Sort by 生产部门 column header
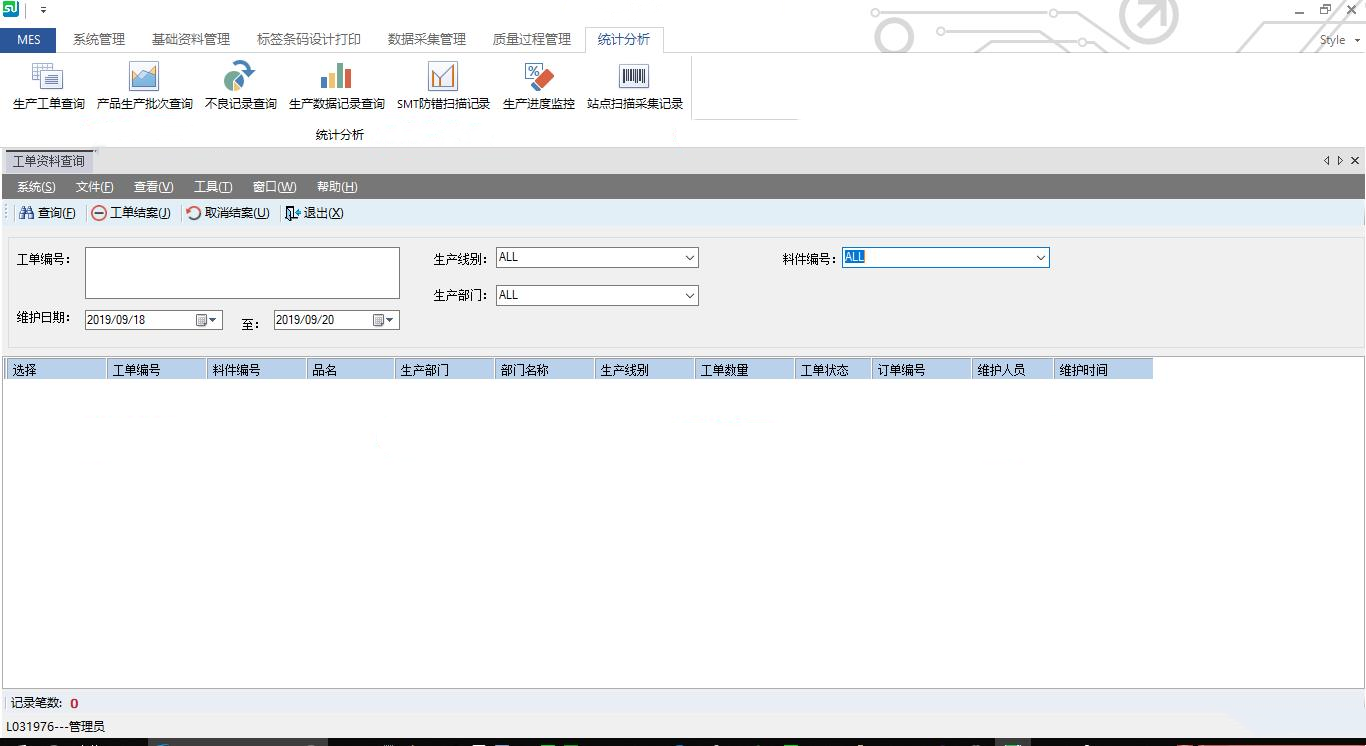The width and height of the screenshot is (1366, 746). (x=444, y=370)
